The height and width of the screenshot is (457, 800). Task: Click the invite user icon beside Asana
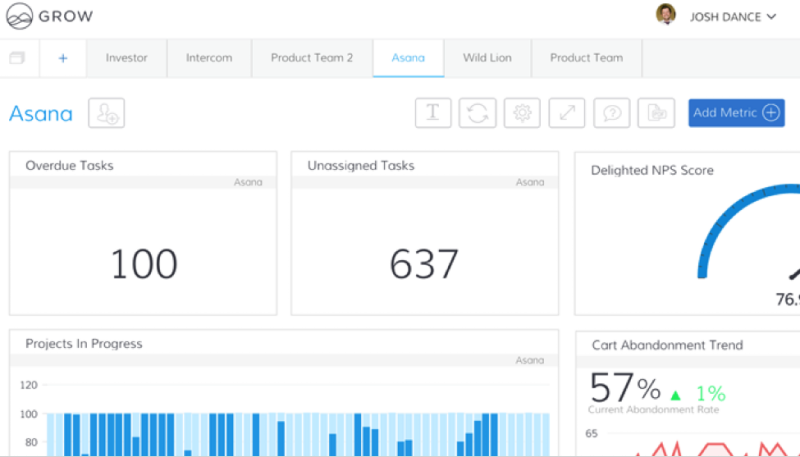[x=107, y=113]
